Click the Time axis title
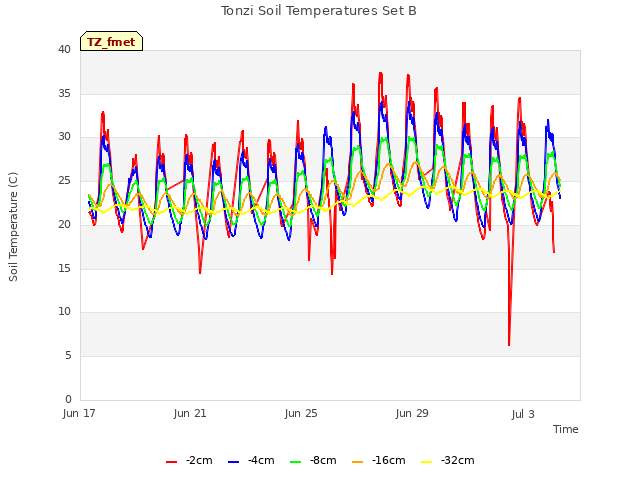 (566, 429)
